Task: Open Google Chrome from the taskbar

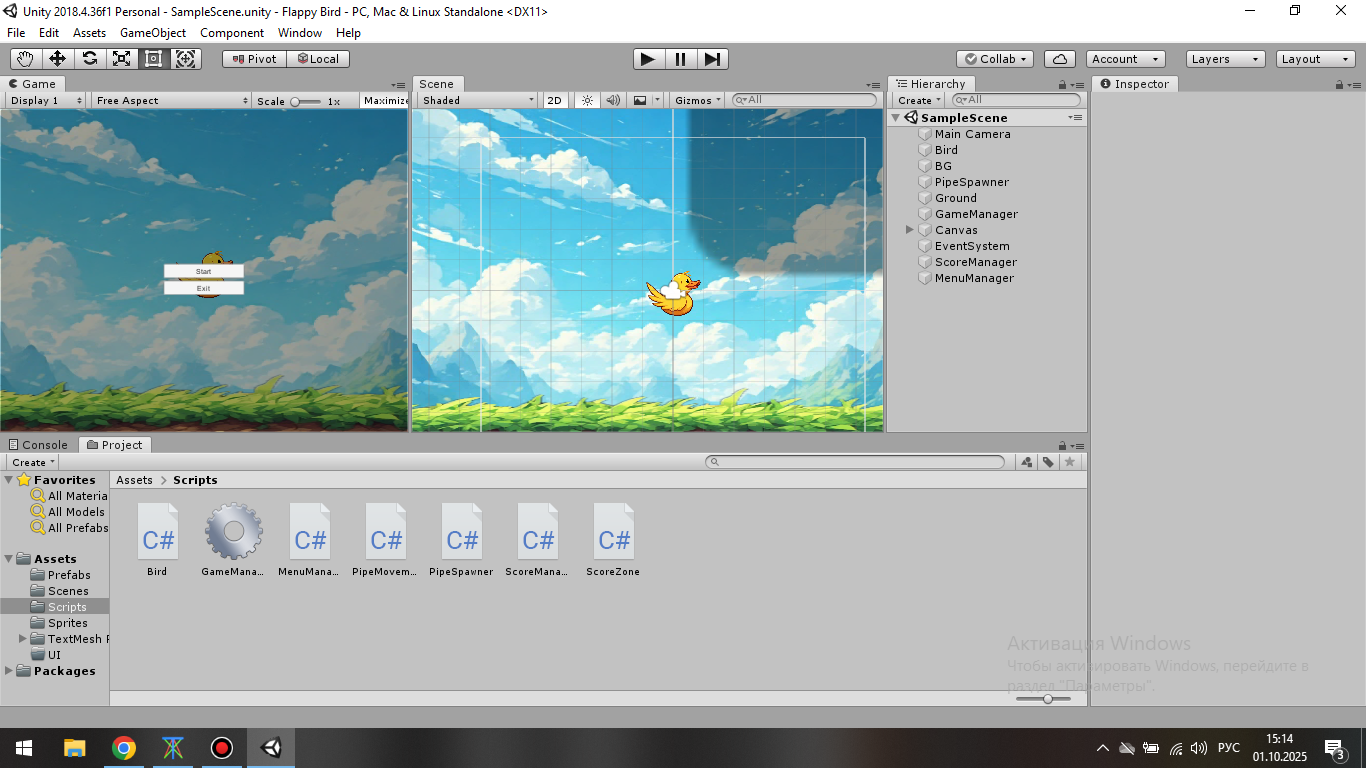Action: (x=124, y=748)
